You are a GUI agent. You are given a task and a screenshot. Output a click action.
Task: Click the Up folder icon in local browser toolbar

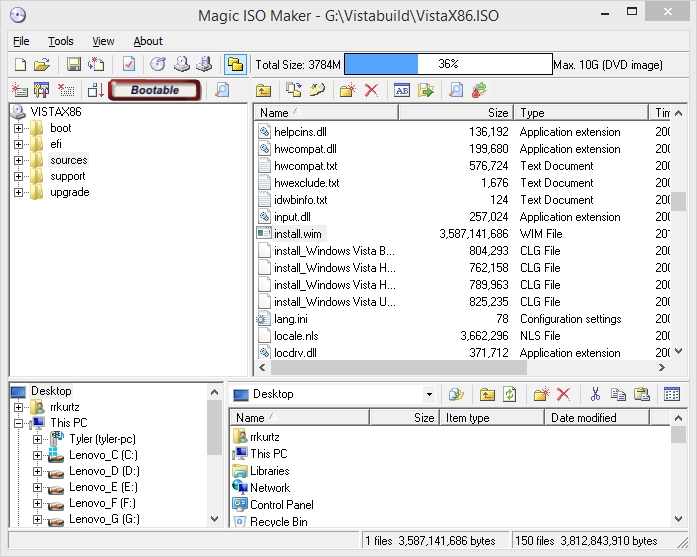pyautogui.click(x=487, y=394)
